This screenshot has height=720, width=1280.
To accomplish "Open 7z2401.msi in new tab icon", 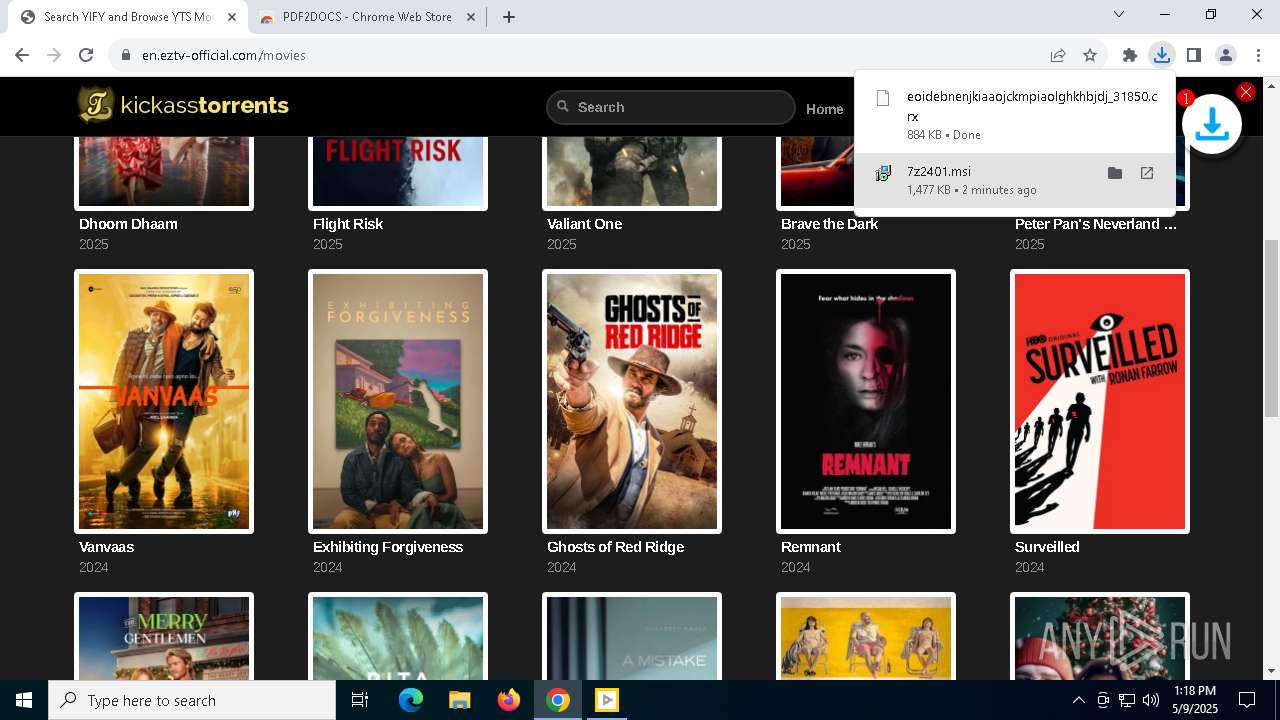I will (1147, 173).
